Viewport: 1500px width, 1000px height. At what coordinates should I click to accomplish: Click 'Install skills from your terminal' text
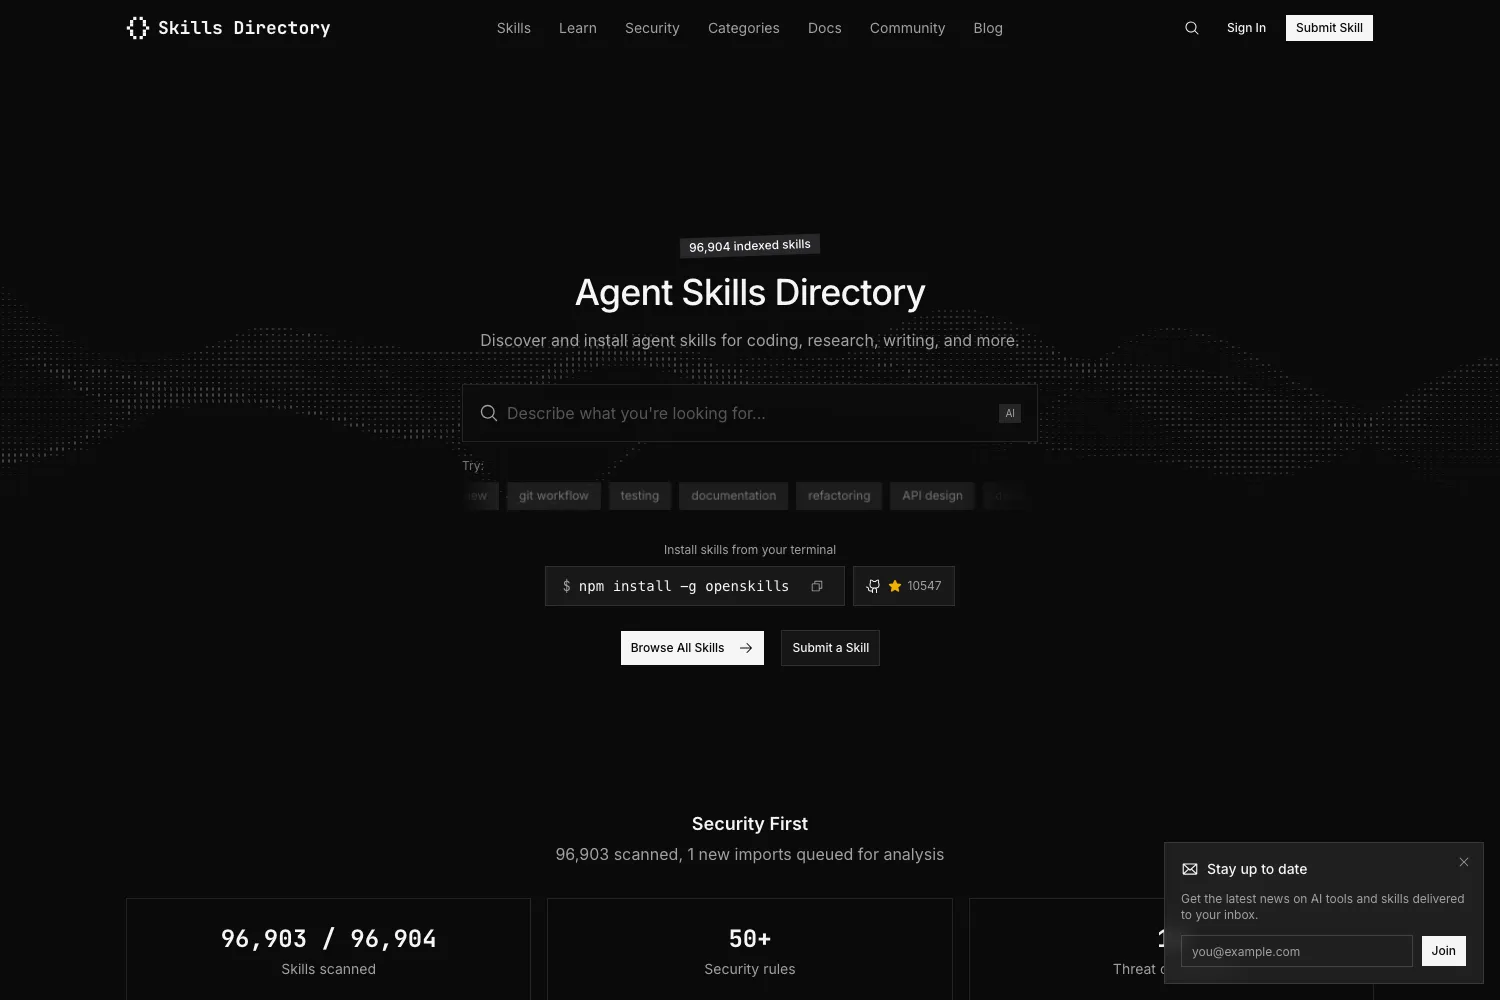pyautogui.click(x=750, y=550)
